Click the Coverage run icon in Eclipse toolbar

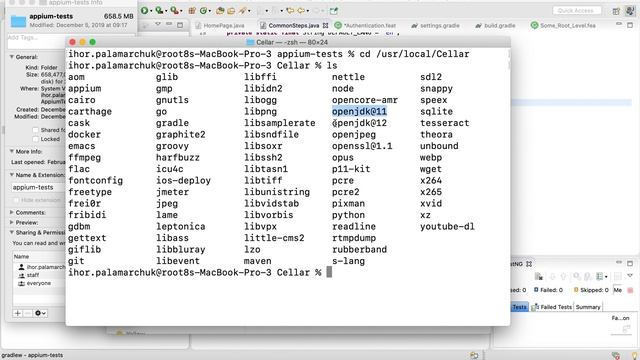click(x=159, y=11)
